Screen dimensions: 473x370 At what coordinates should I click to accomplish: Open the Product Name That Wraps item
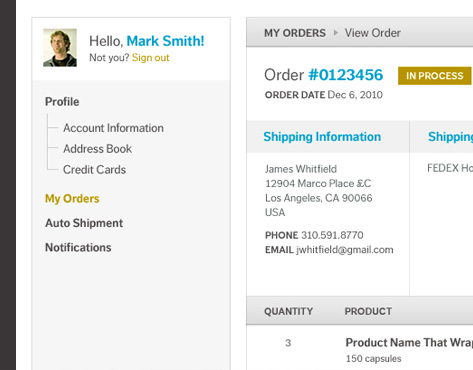click(409, 343)
